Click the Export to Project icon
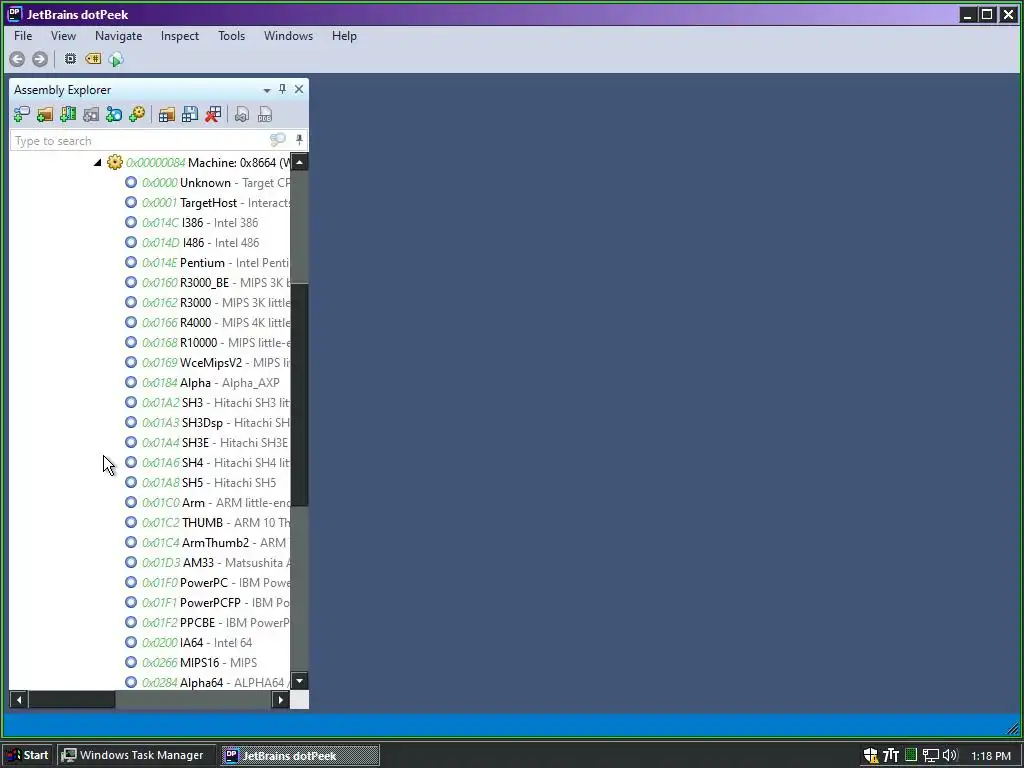1024x768 pixels. [242, 115]
